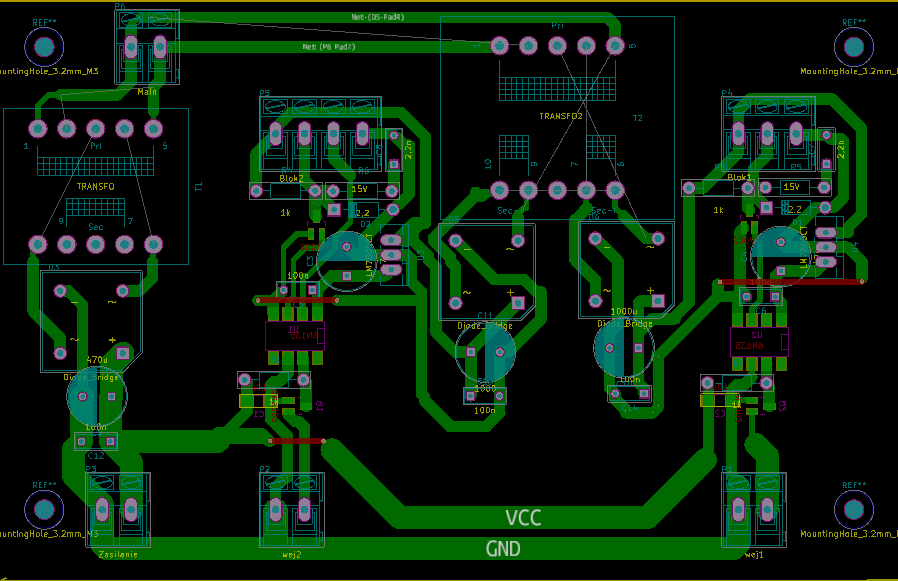
Task: Click the P4 connector reference text
Action: [x=727, y=93]
